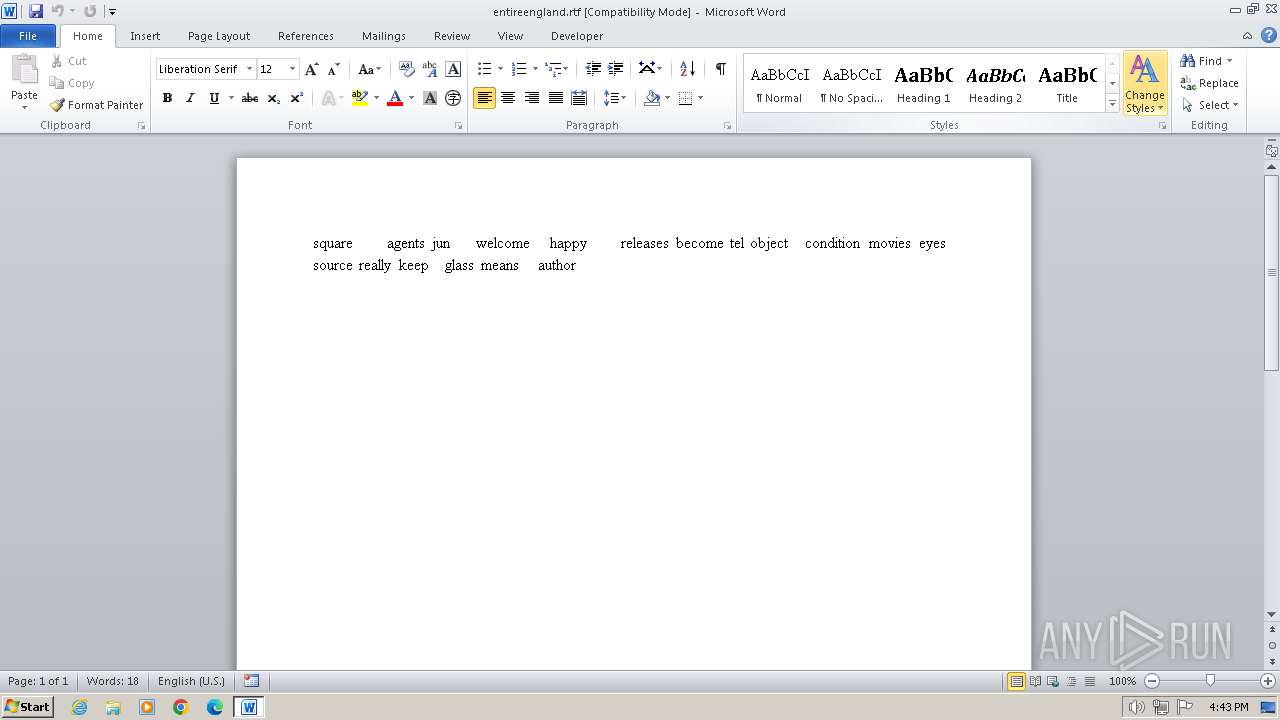Viewport: 1280px width, 720px height.
Task: Click the zoom slider handle
Action: [x=1210, y=681]
